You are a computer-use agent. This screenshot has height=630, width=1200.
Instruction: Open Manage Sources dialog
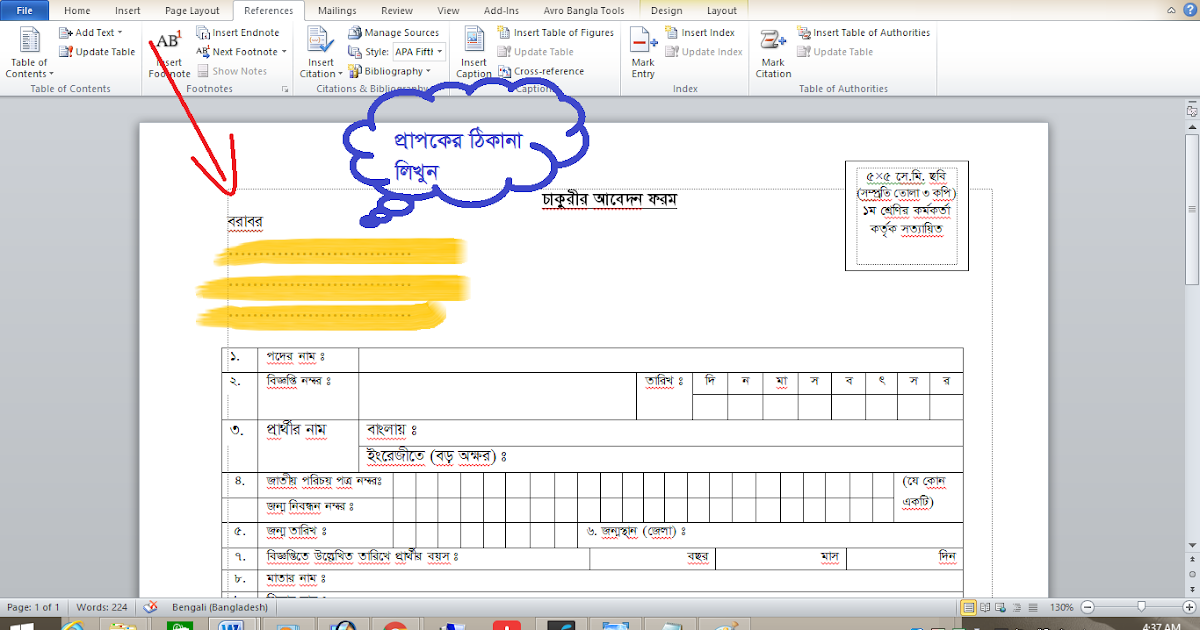394,32
